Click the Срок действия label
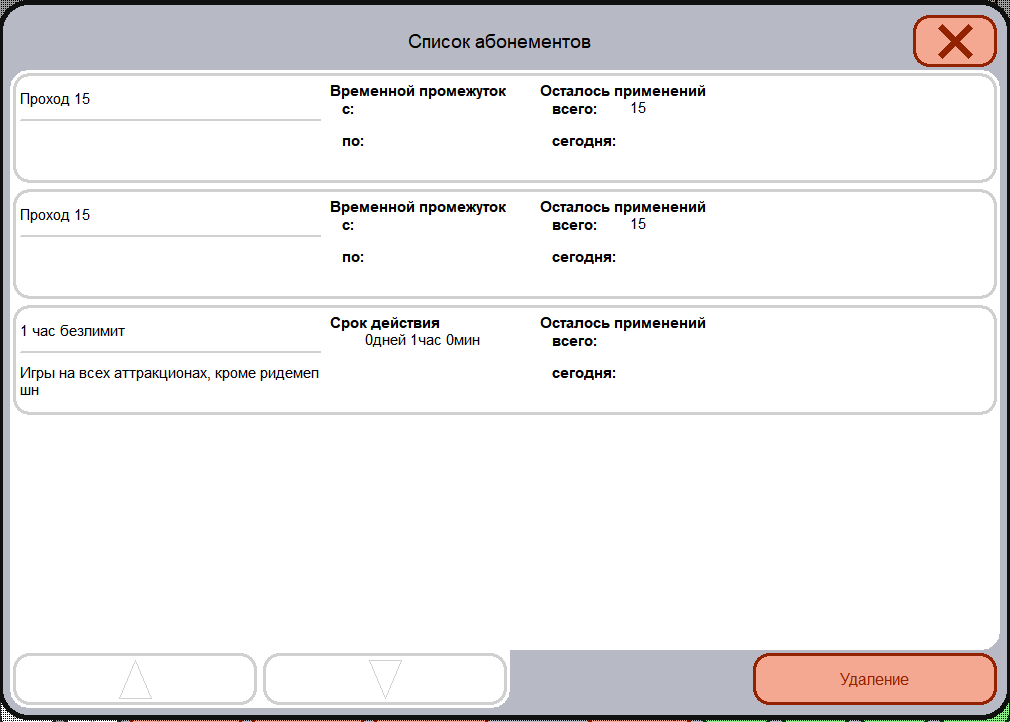This screenshot has height=722, width=1010. point(385,323)
